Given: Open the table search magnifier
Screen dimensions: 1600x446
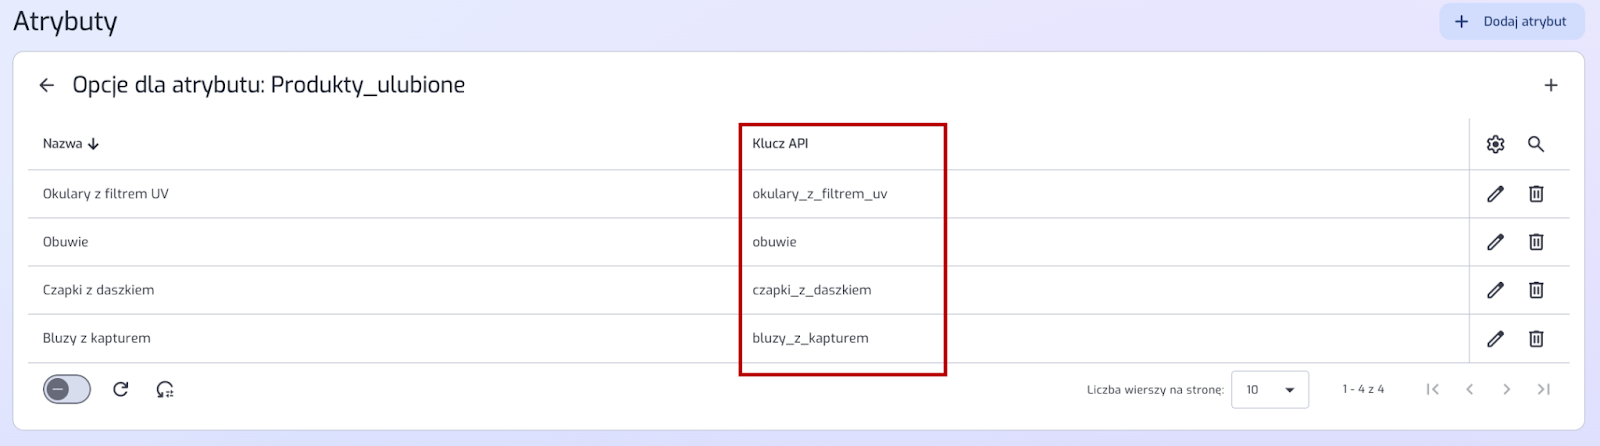Looking at the screenshot, I should (x=1536, y=144).
